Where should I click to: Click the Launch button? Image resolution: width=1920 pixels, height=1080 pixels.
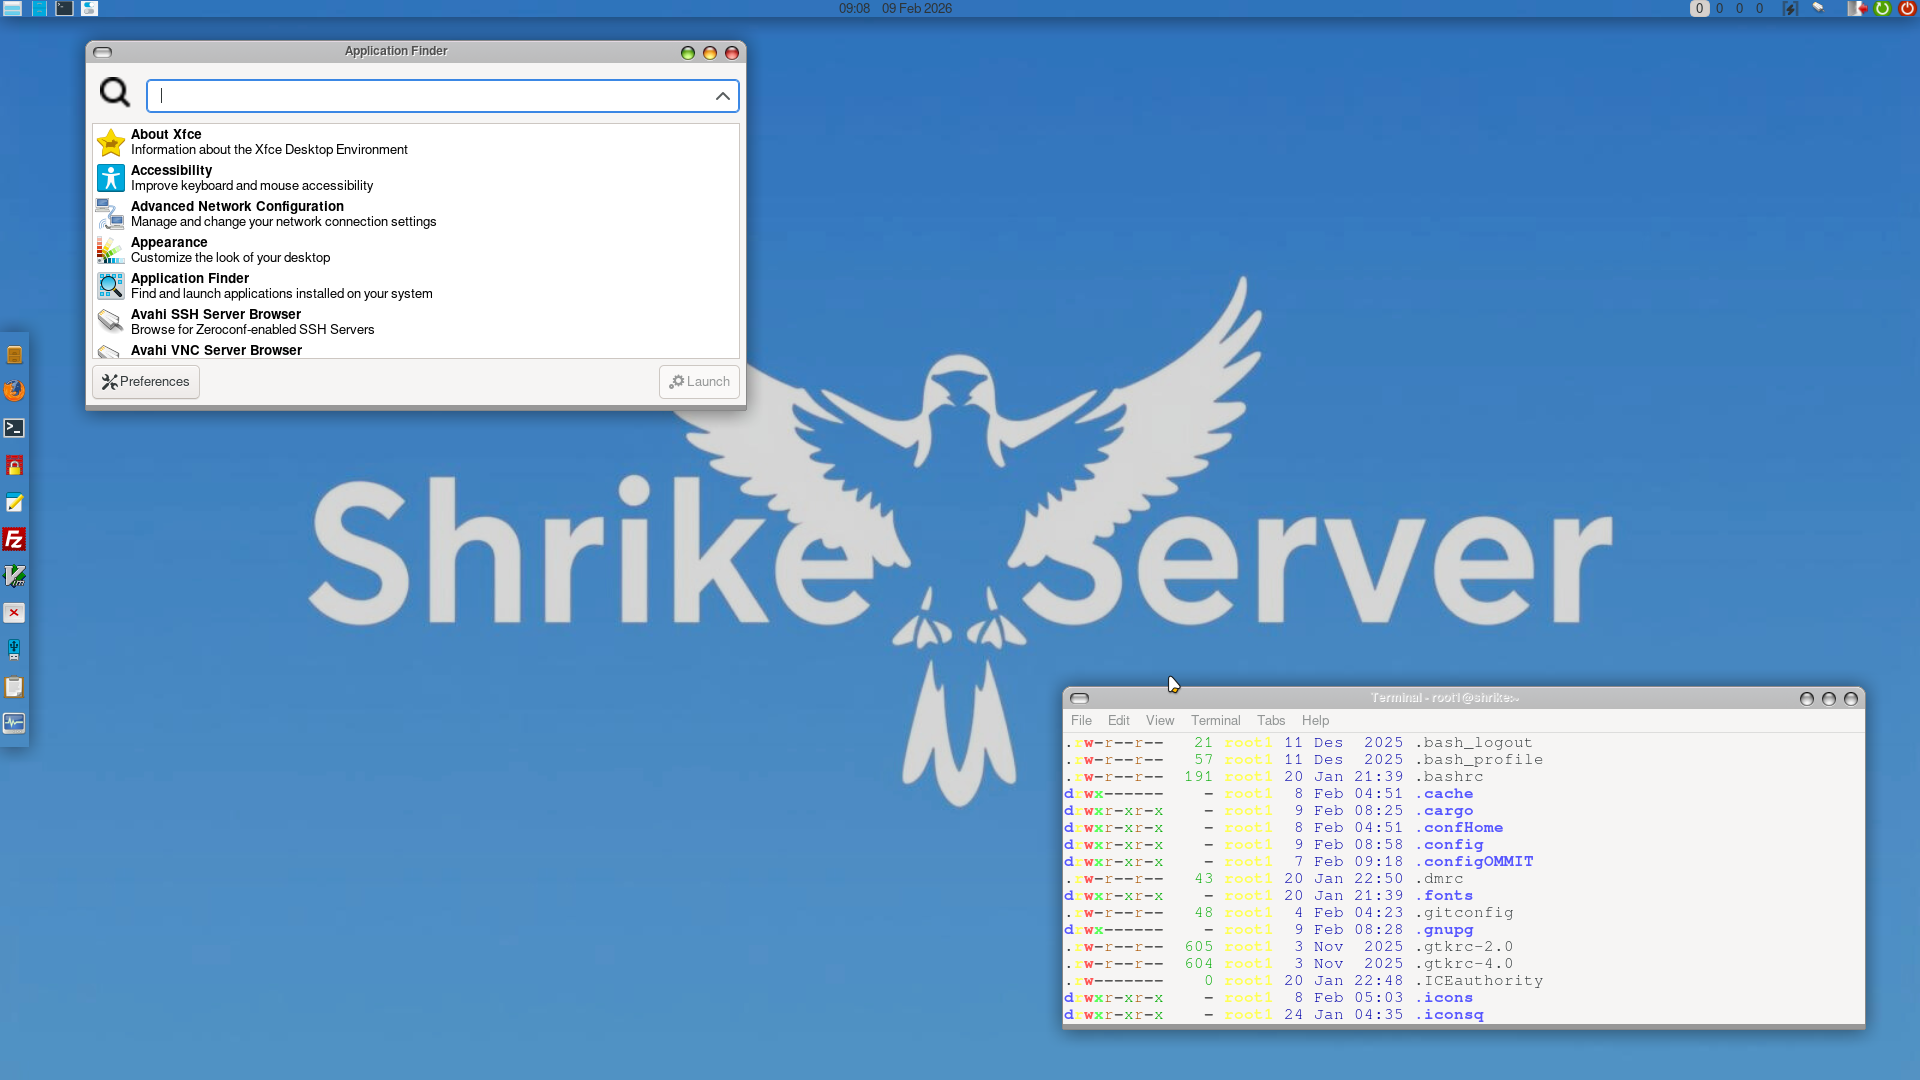click(699, 382)
